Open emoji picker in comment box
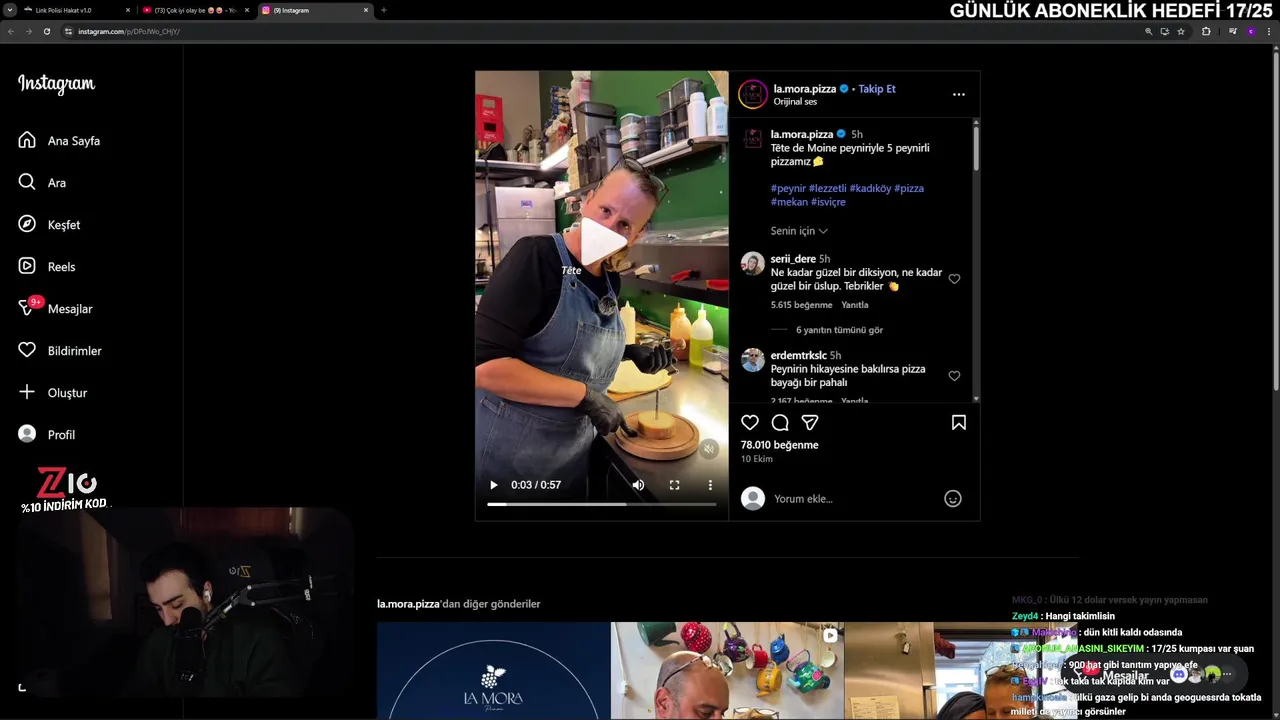1280x720 pixels. [953, 498]
